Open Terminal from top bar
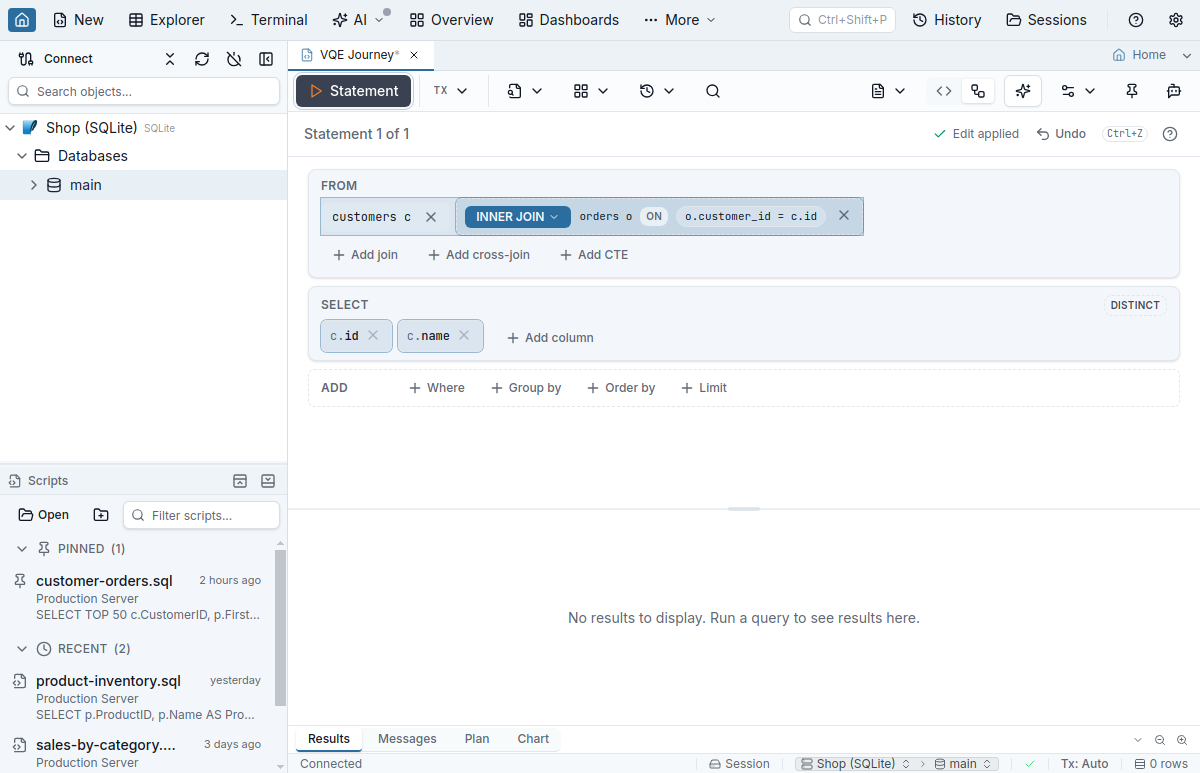The width and height of the screenshot is (1200, 773). pos(268,20)
